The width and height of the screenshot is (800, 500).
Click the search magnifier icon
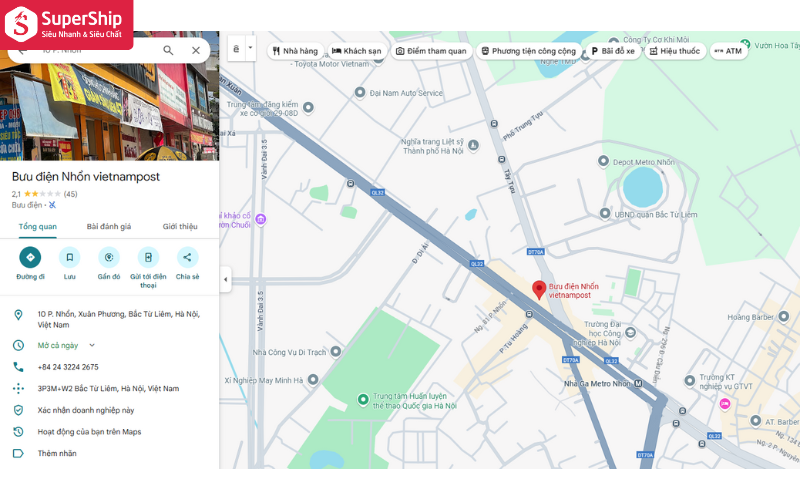point(168,50)
